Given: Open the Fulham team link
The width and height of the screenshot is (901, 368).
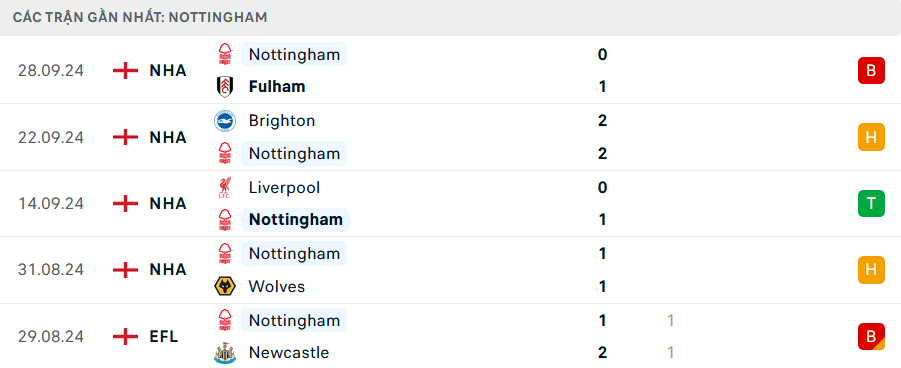Looking at the screenshot, I should point(276,87).
